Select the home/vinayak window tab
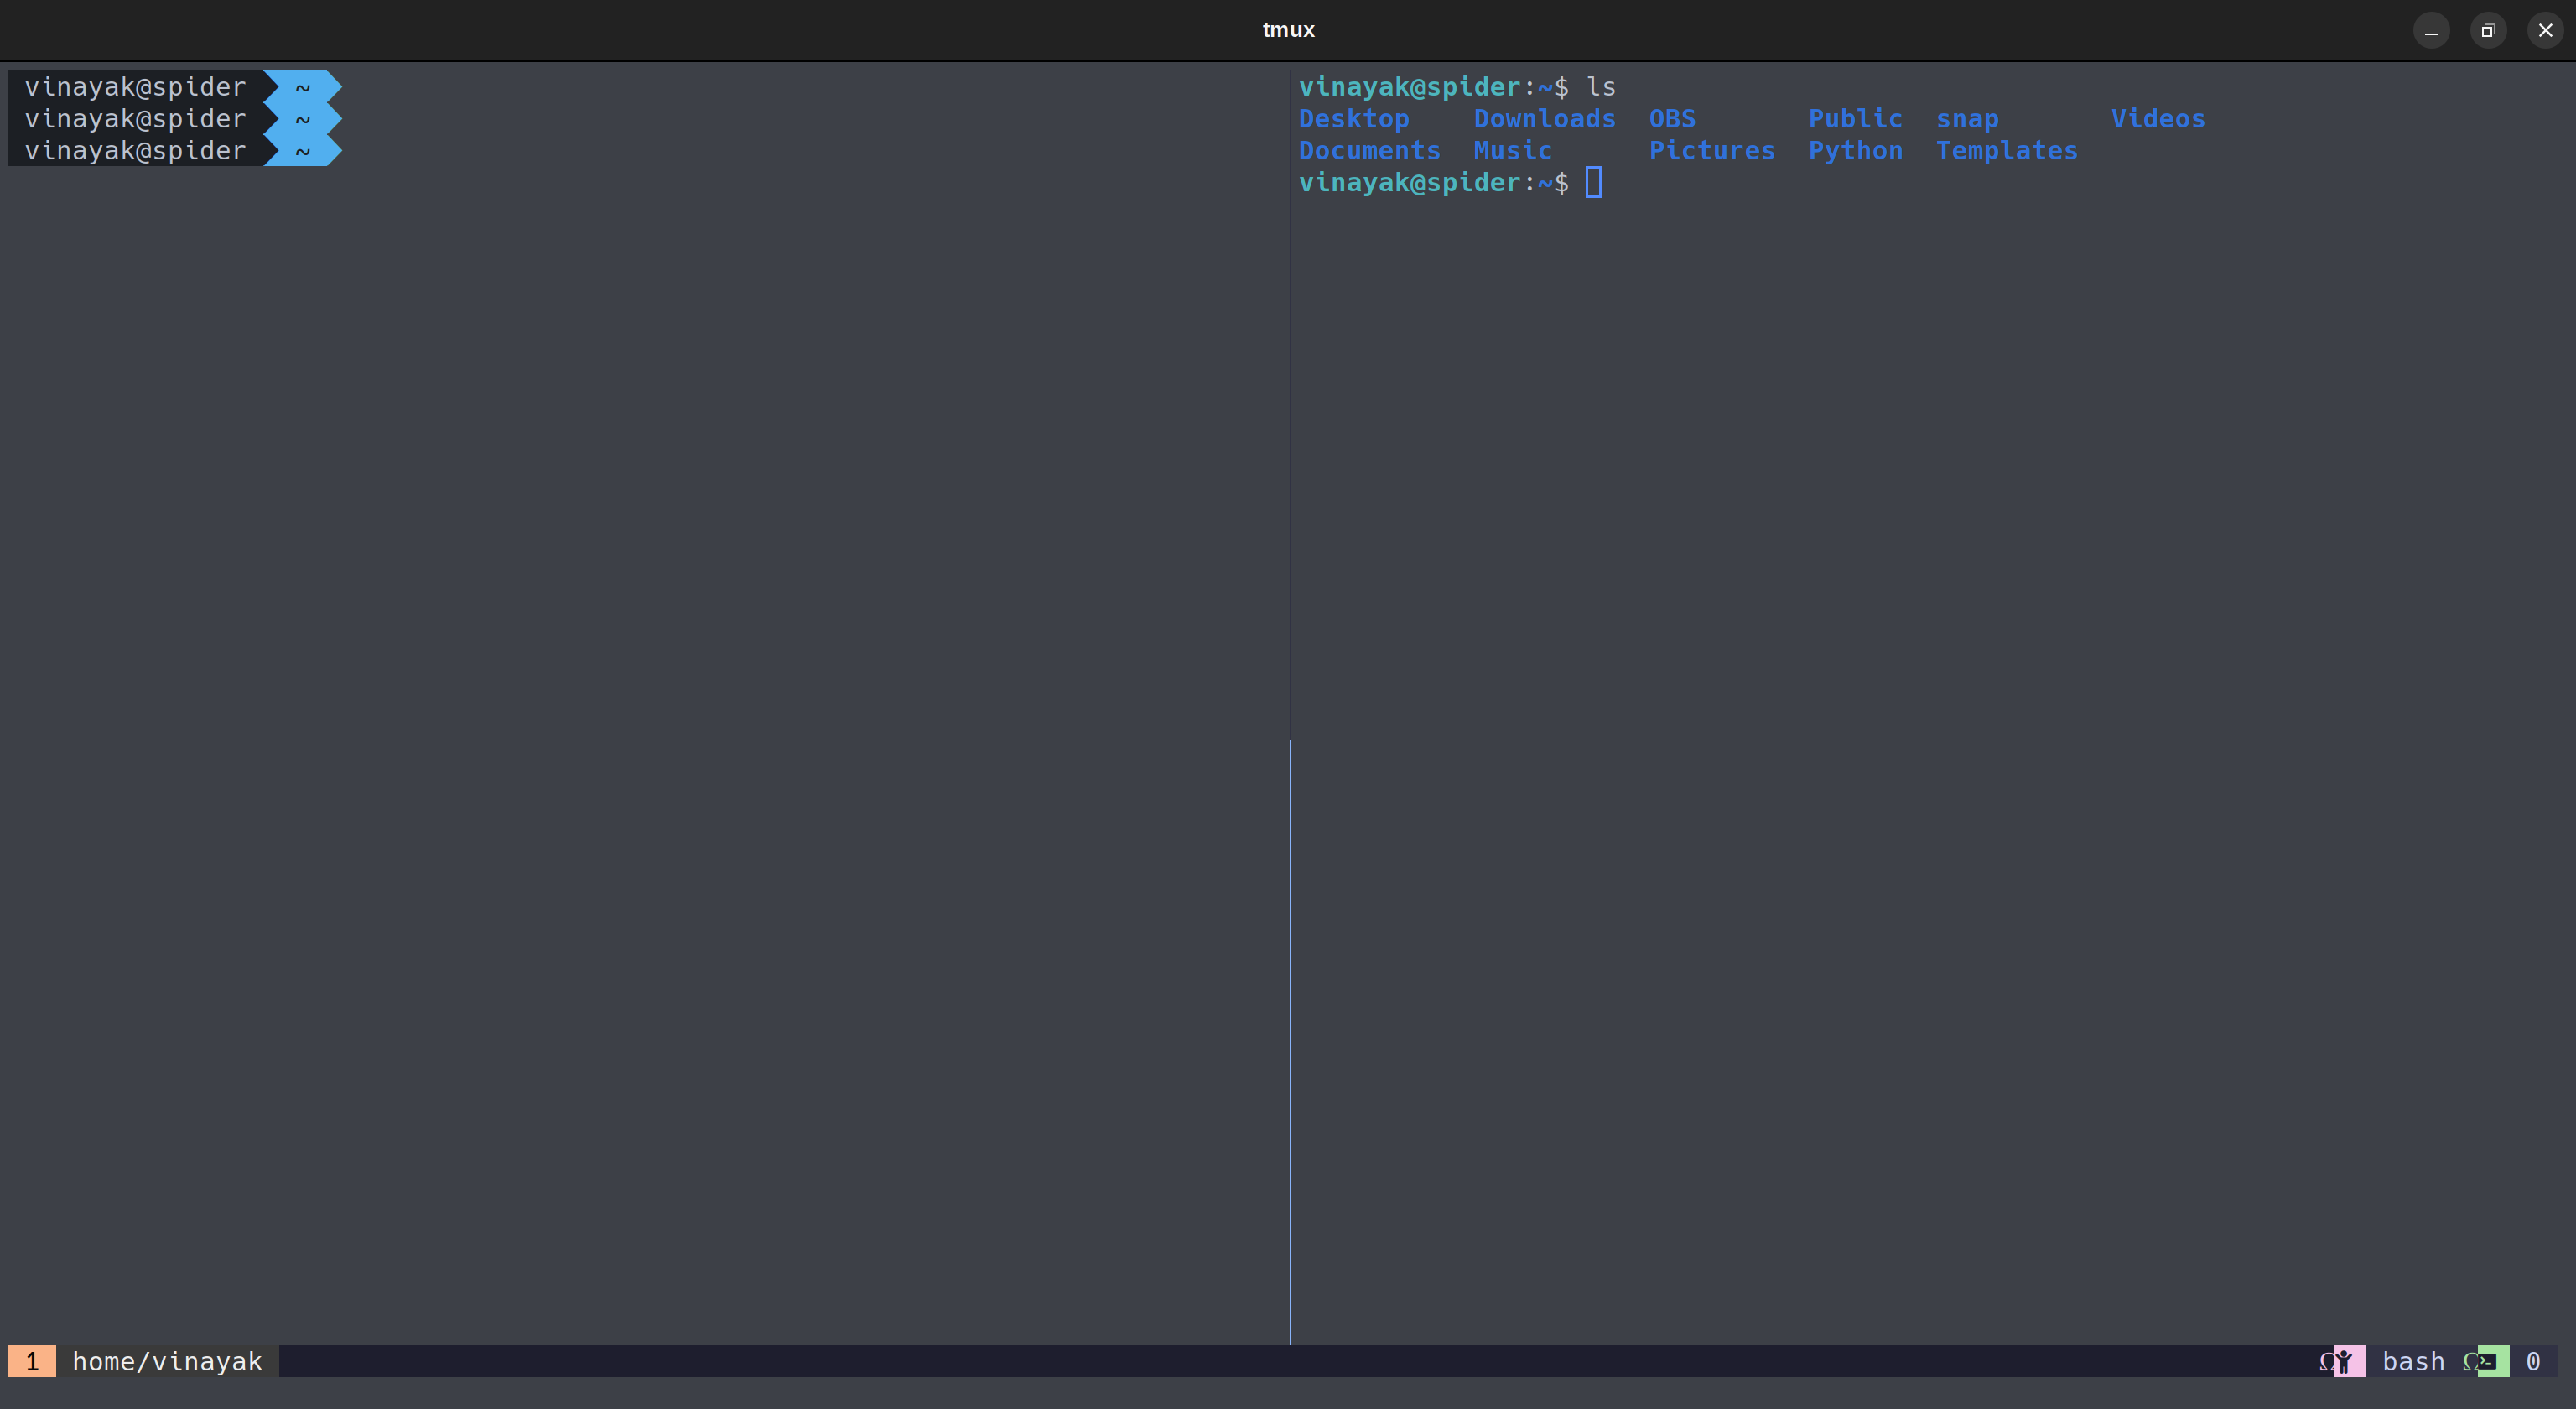Screen dimensions: 2576x1409 (x=167, y=1361)
